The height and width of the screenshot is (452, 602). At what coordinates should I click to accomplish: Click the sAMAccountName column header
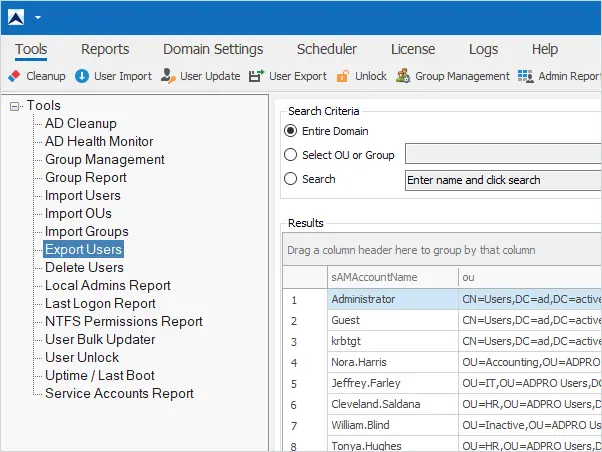coord(393,277)
